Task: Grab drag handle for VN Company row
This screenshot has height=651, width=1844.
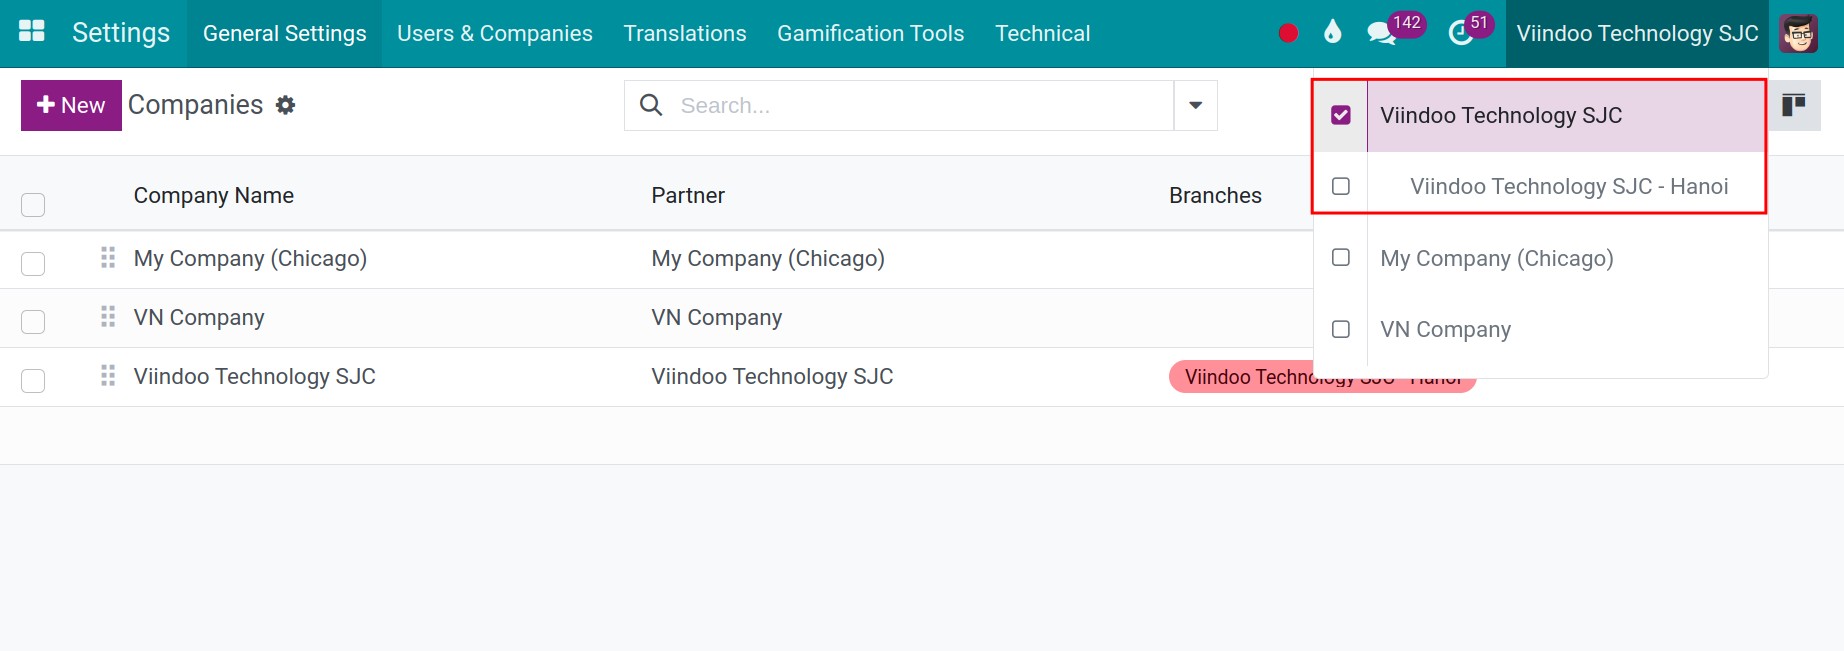Action: coord(108,317)
